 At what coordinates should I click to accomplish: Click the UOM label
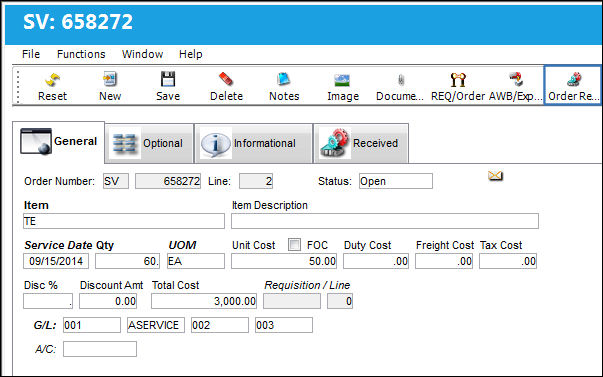pyautogui.click(x=182, y=245)
